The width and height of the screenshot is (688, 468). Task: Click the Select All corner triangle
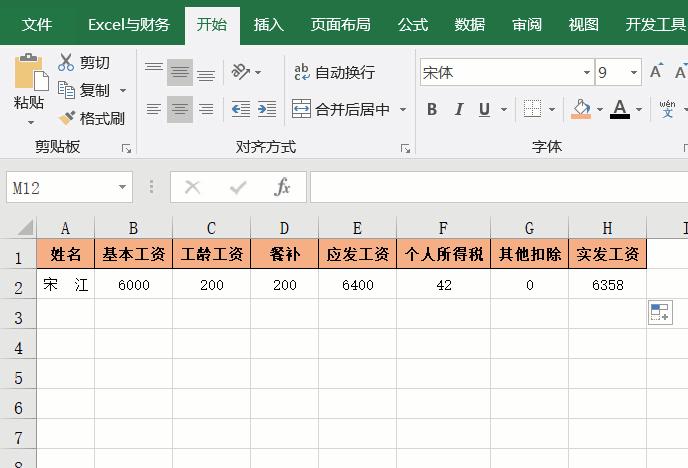(x=25, y=228)
